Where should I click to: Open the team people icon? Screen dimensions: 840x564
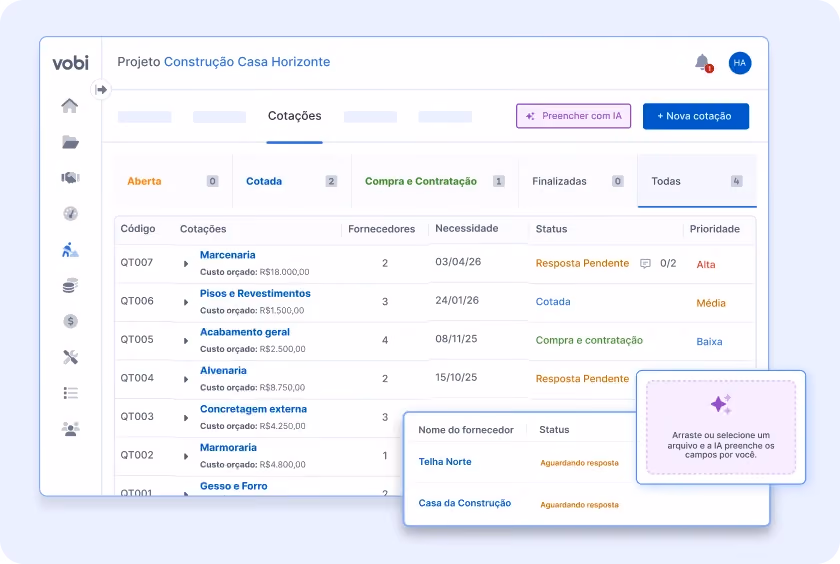70,428
